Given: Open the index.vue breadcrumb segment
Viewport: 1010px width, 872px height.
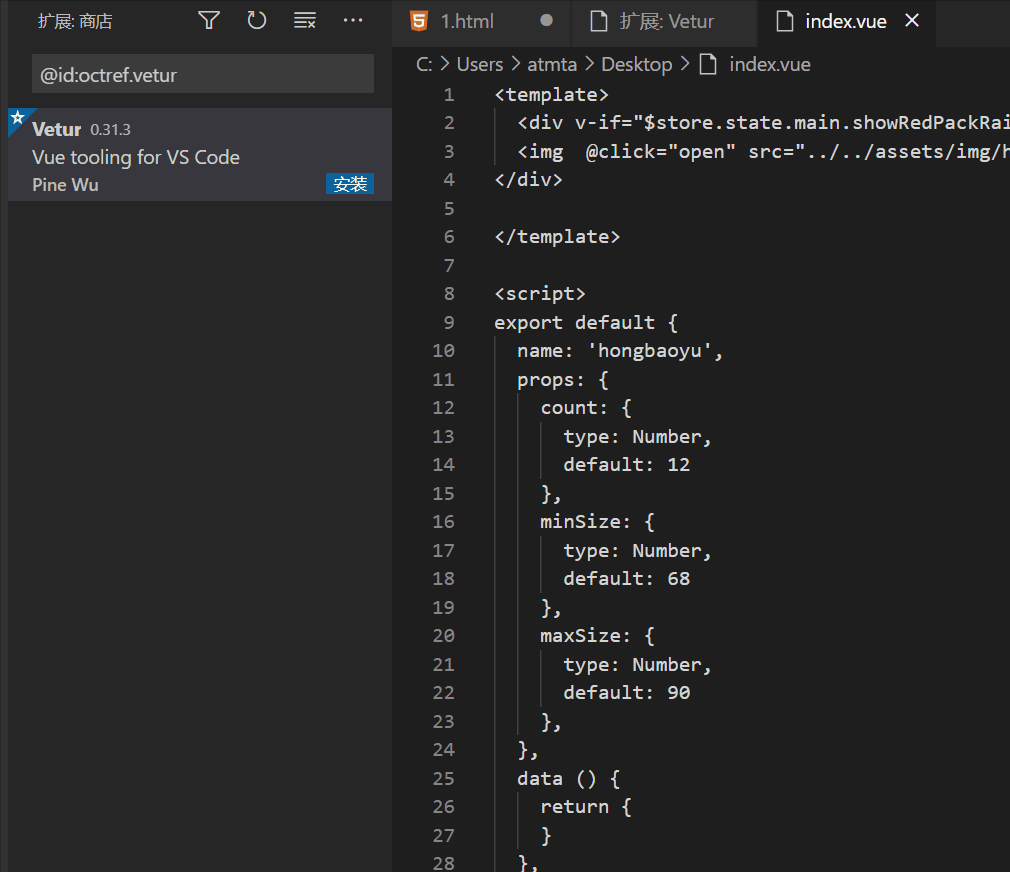Looking at the screenshot, I should click(770, 64).
